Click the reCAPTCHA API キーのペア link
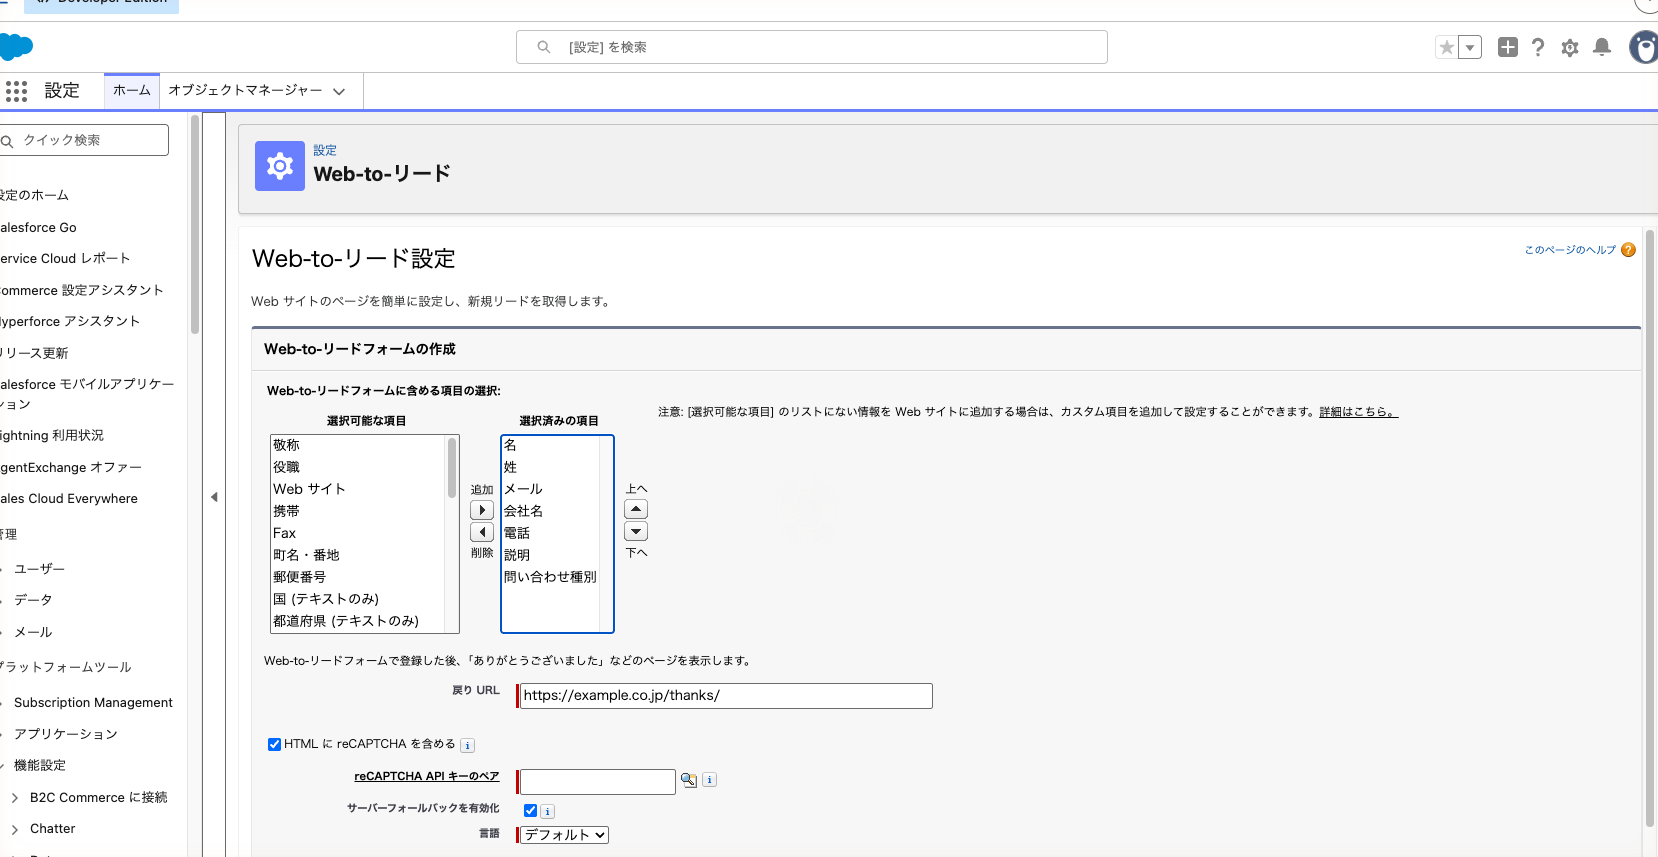 (427, 776)
